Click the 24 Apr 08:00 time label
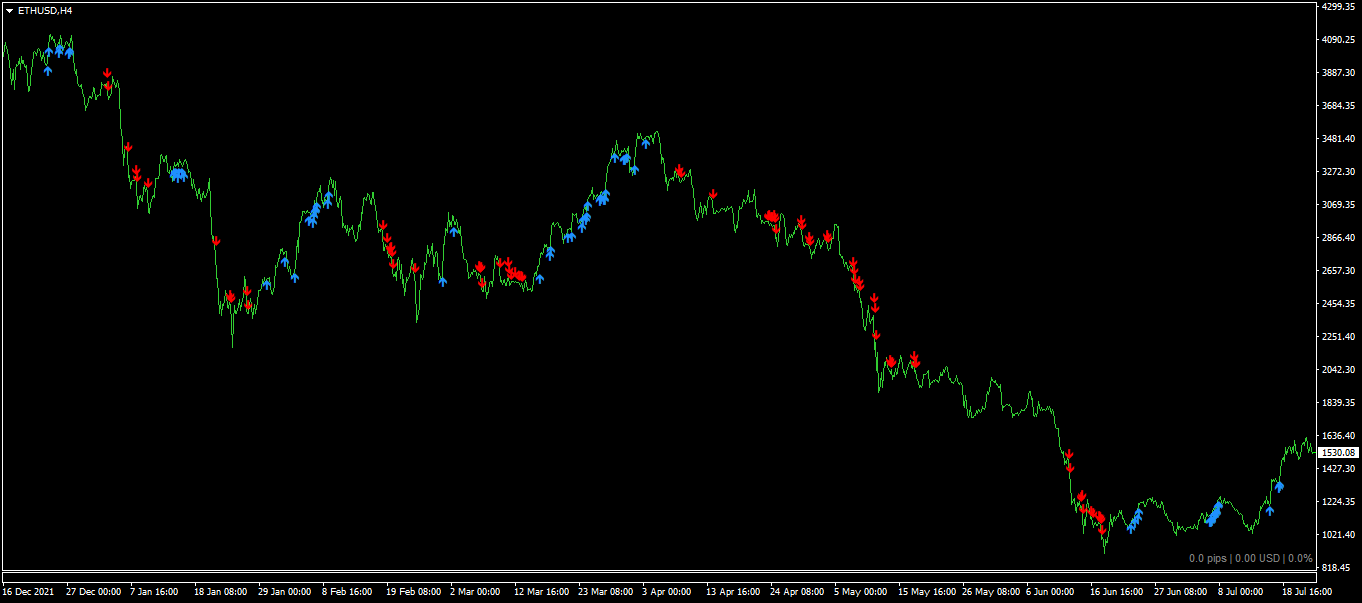This screenshot has width=1362, height=603. [797, 592]
